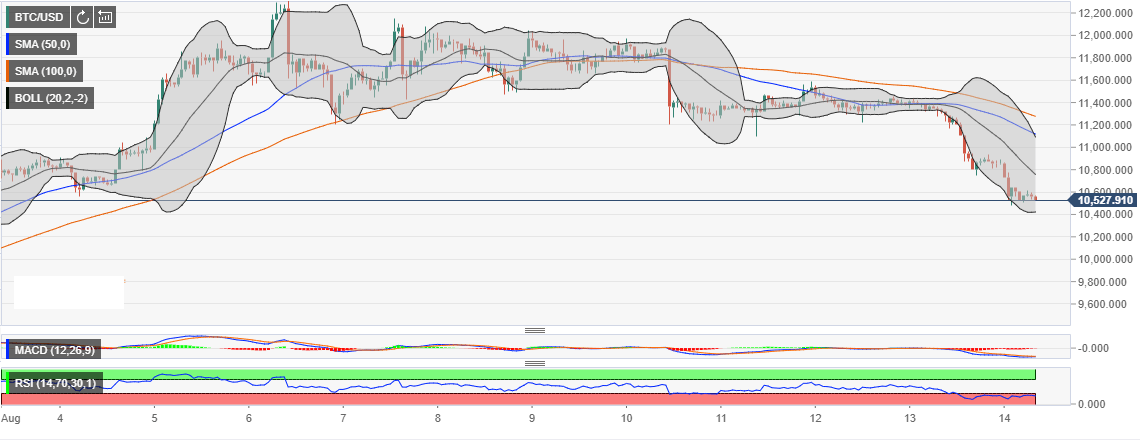Click the refresh chart icon
Image resolution: width=1140 pixels, height=441 pixels.
coord(82,17)
